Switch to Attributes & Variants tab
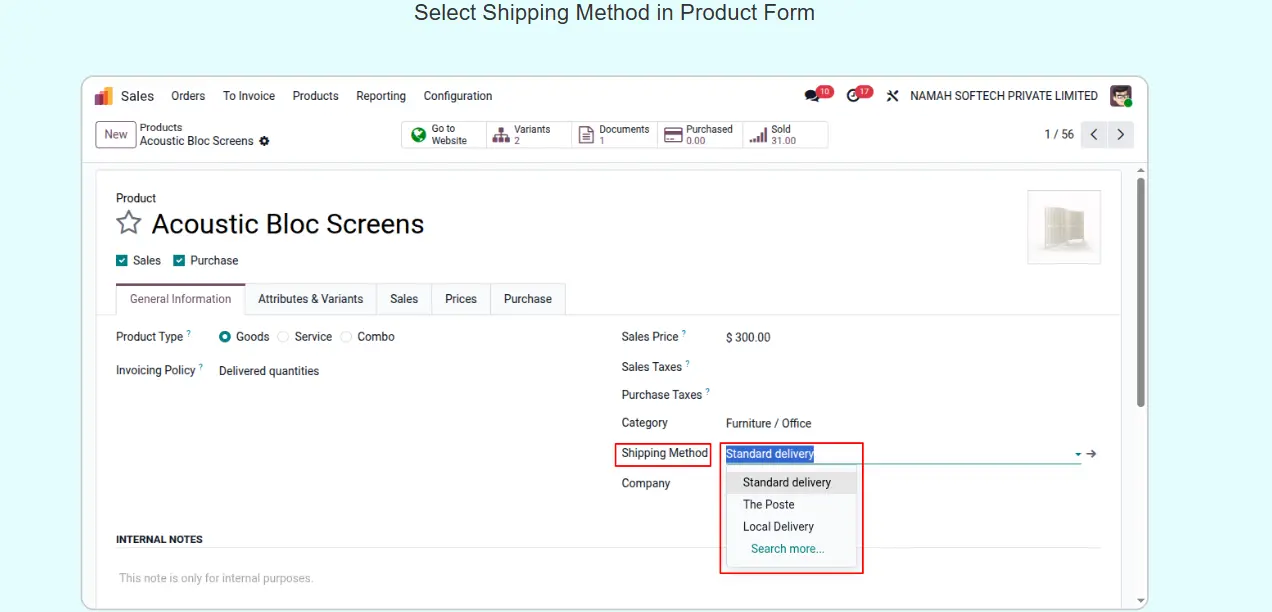This screenshot has width=1272, height=612. click(310, 299)
